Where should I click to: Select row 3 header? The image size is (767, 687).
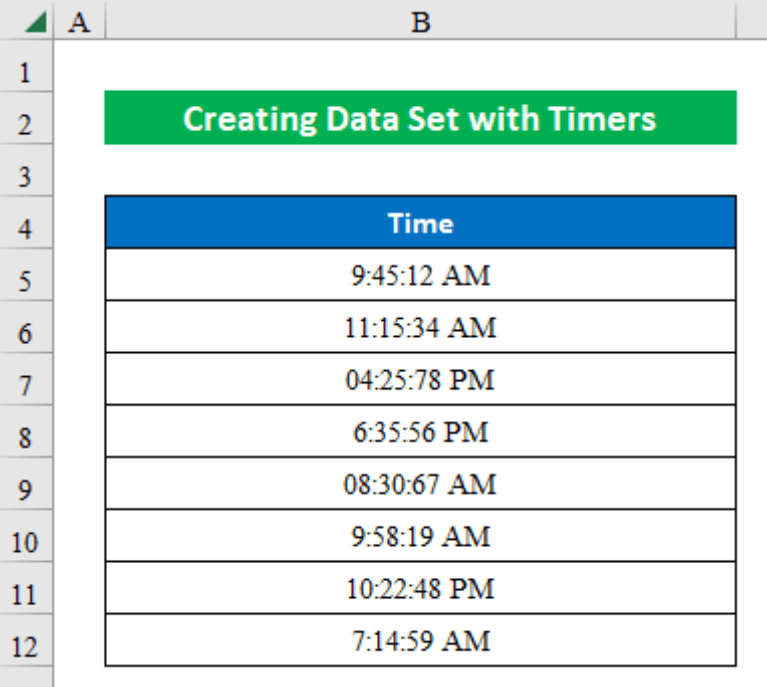25,177
